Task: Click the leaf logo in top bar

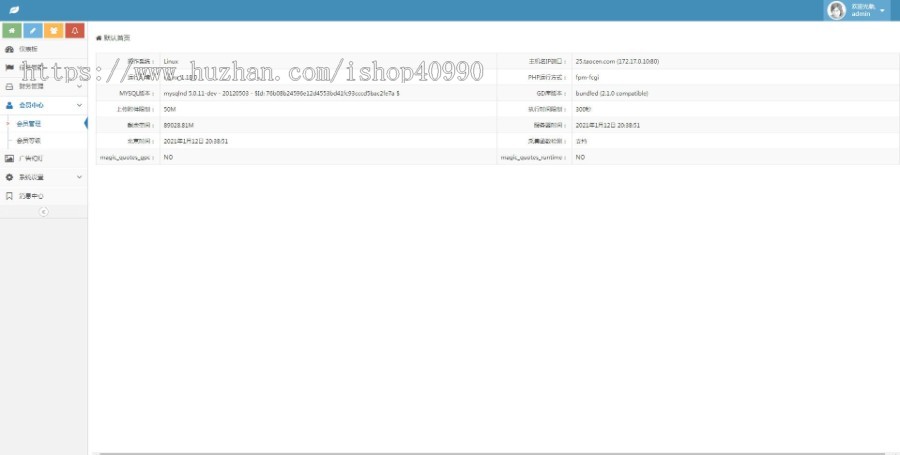Action: pos(14,10)
